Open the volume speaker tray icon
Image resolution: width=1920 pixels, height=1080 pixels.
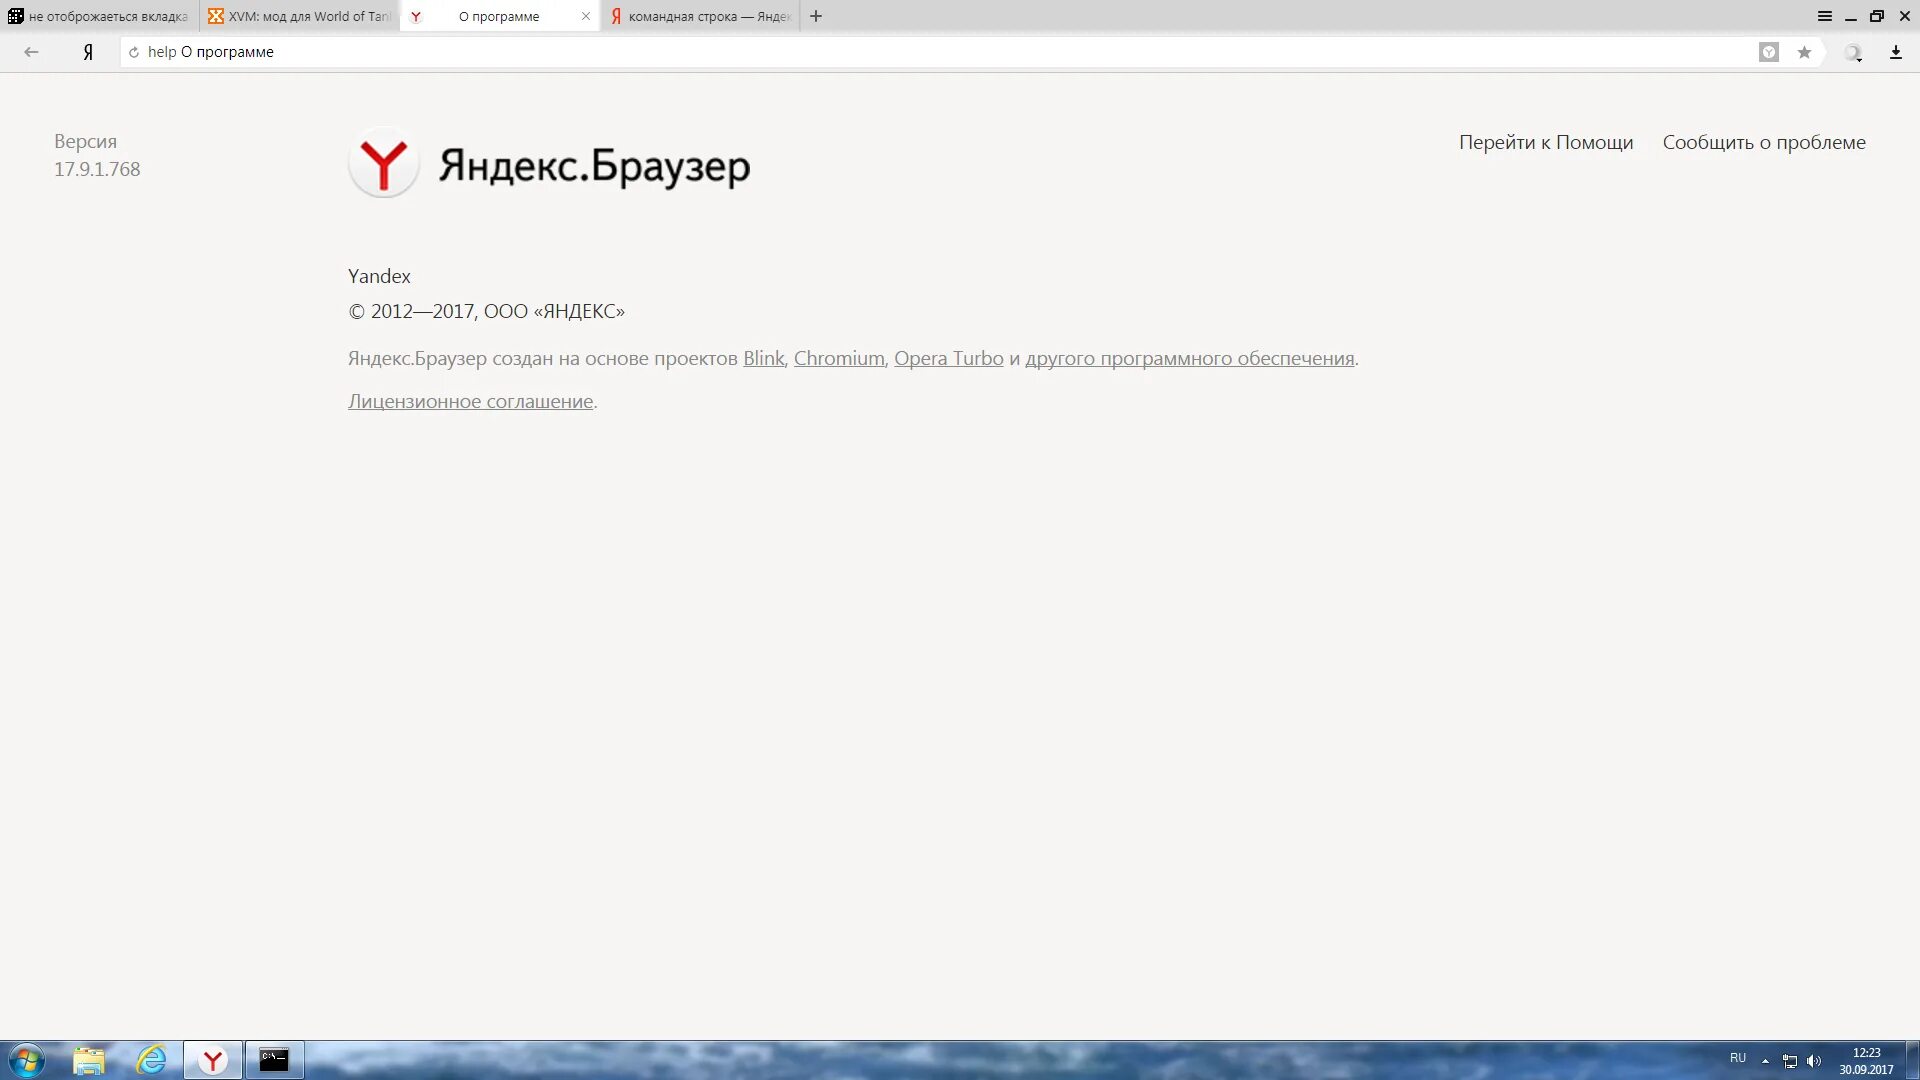point(1814,1061)
